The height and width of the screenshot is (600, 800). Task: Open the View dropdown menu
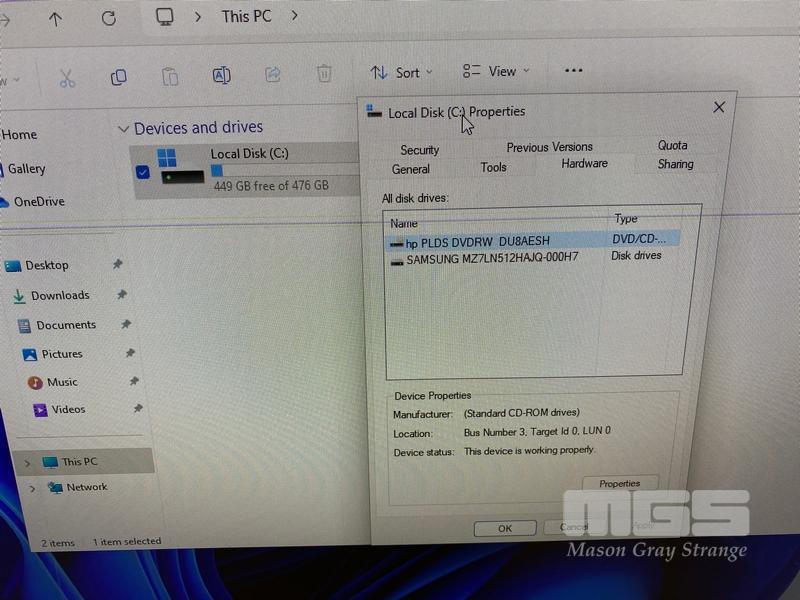coord(496,71)
